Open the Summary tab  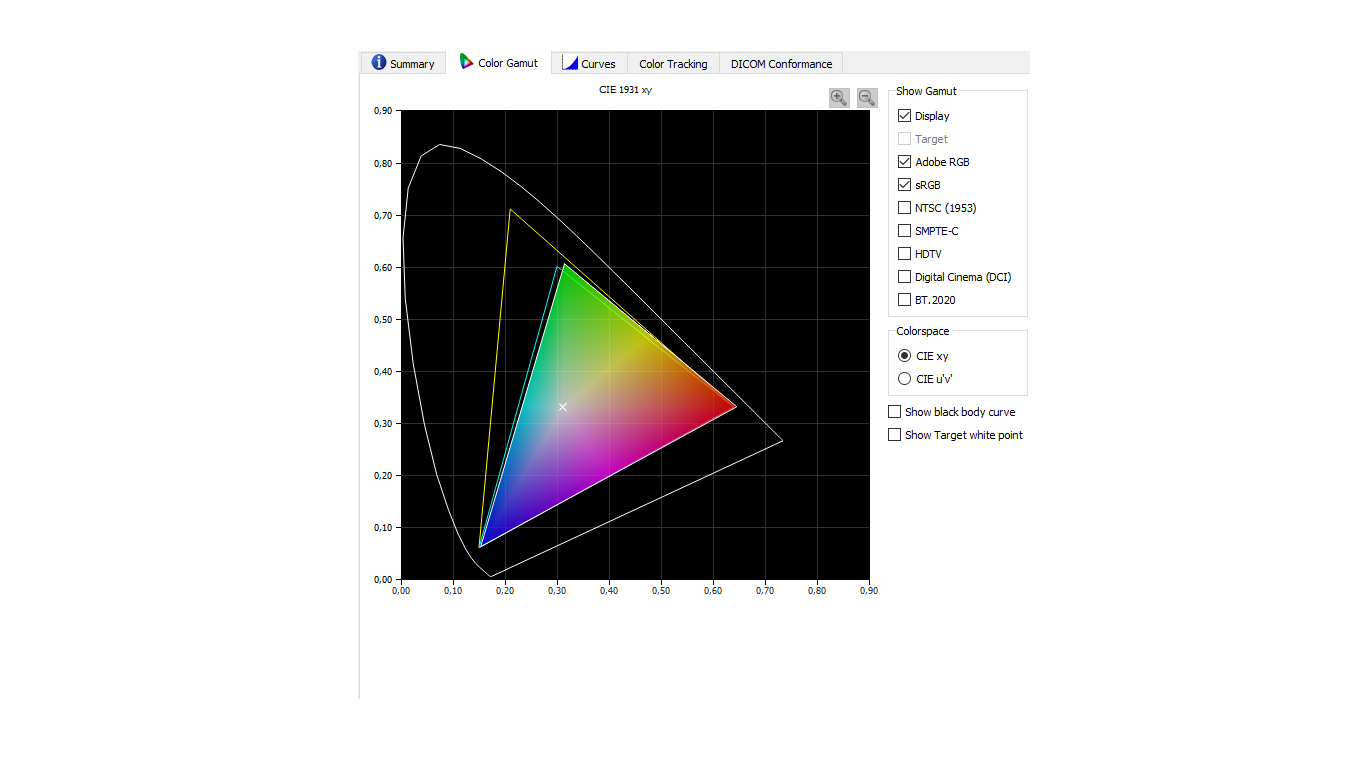[x=403, y=63]
